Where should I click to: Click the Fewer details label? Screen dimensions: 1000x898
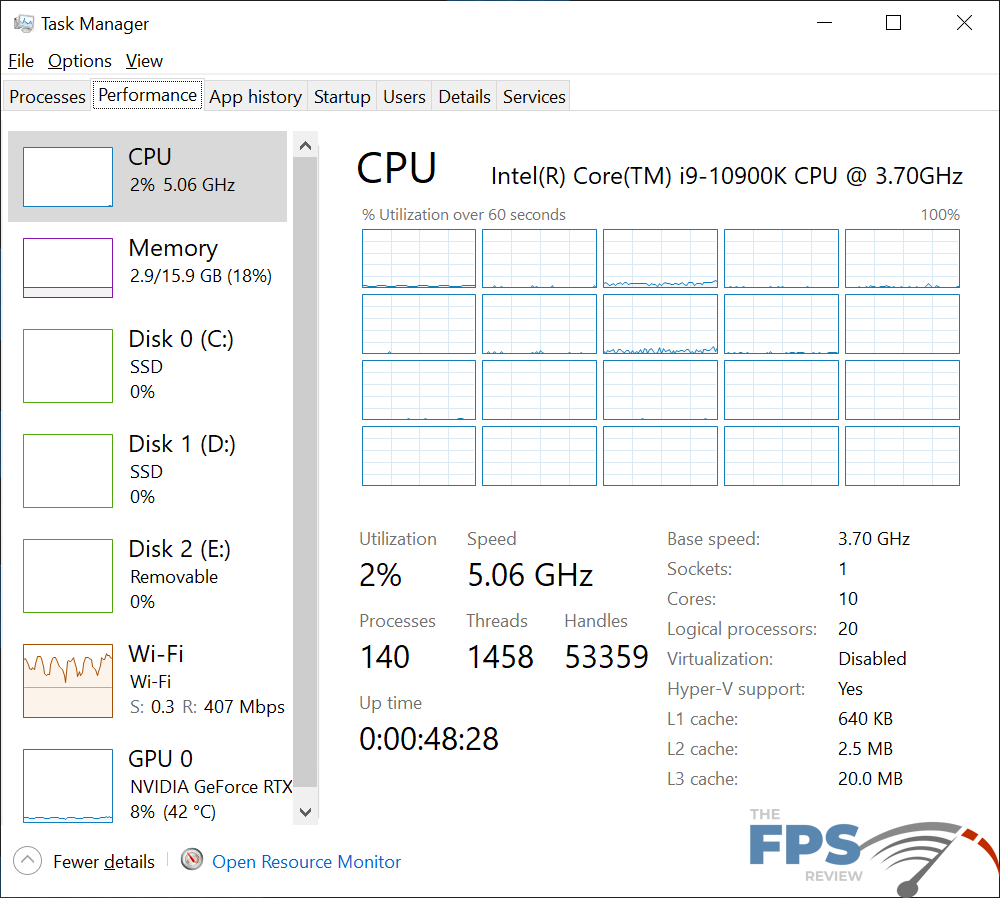tap(104, 862)
